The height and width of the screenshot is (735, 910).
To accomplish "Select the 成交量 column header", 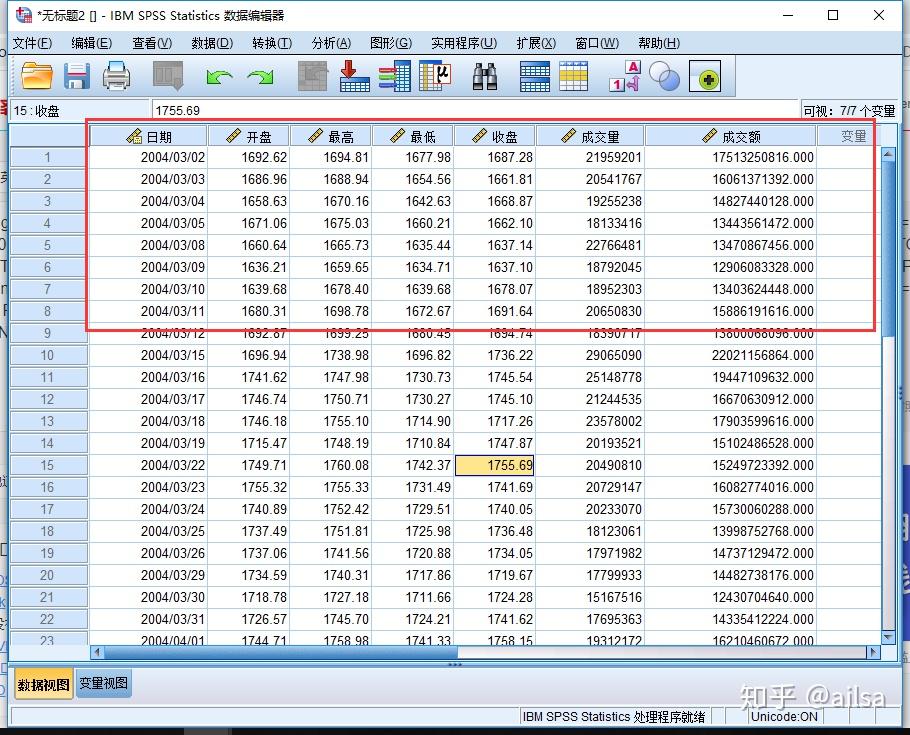I will click(590, 136).
